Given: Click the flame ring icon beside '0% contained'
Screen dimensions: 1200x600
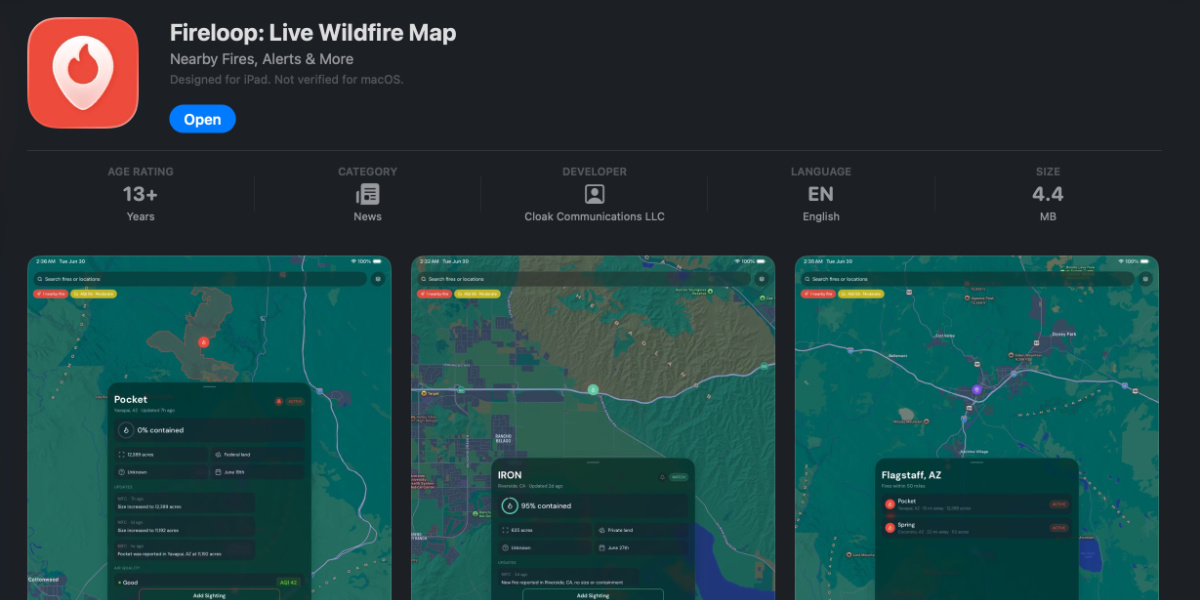Looking at the screenshot, I should [126, 430].
